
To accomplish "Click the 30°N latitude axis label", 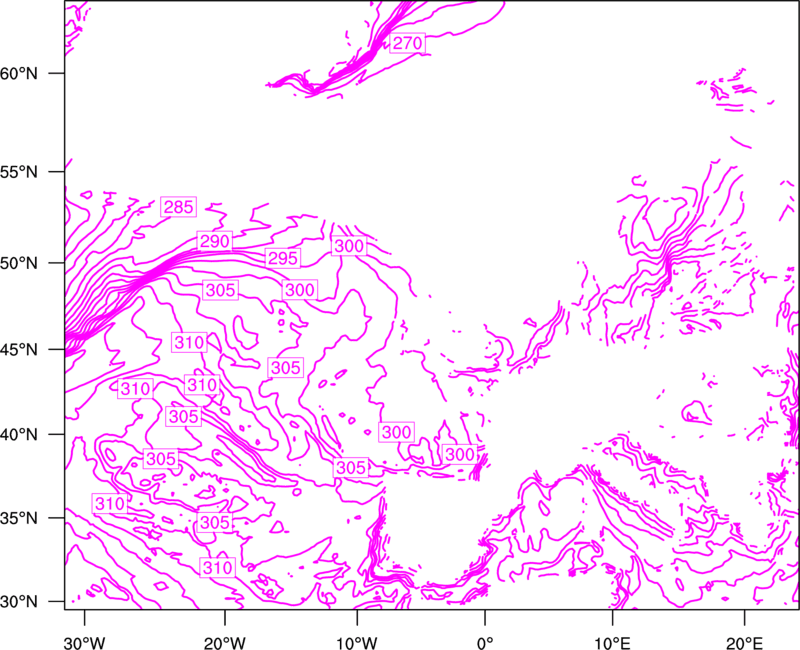I will (x=19, y=602).
